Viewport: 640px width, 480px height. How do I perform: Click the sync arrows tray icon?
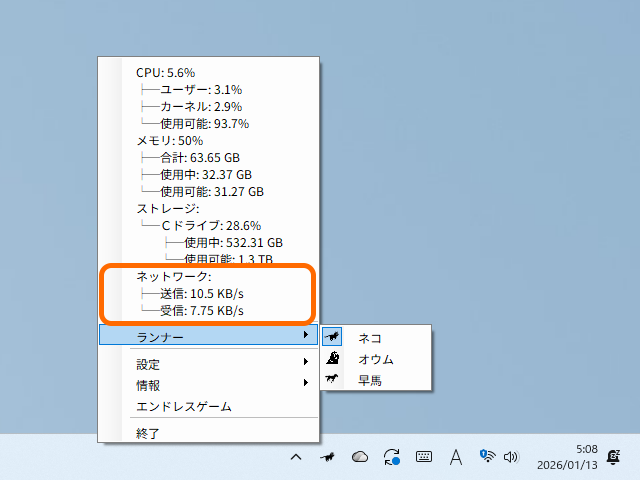[391, 457]
